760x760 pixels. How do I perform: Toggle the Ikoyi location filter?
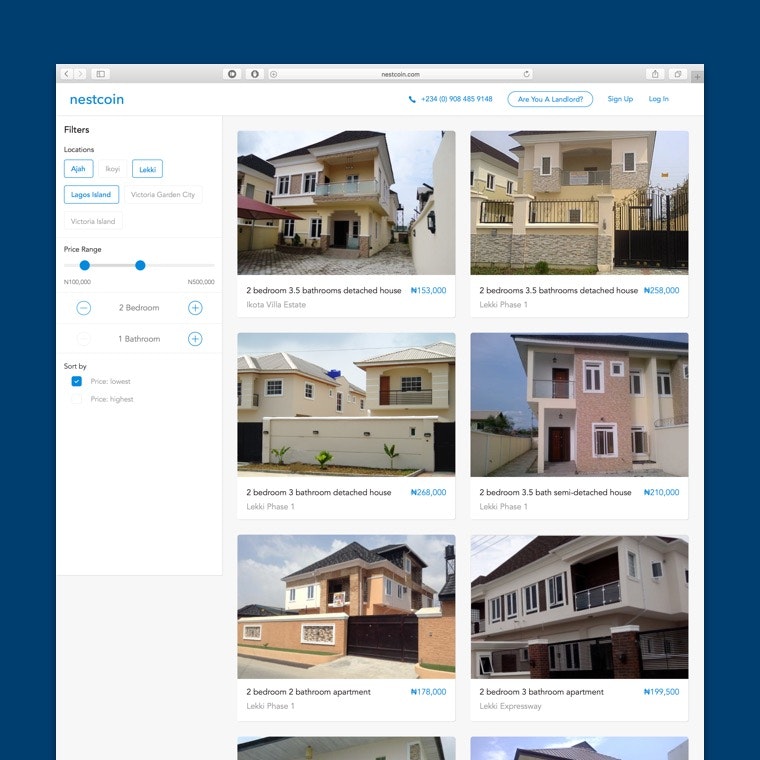pyautogui.click(x=112, y=169)
